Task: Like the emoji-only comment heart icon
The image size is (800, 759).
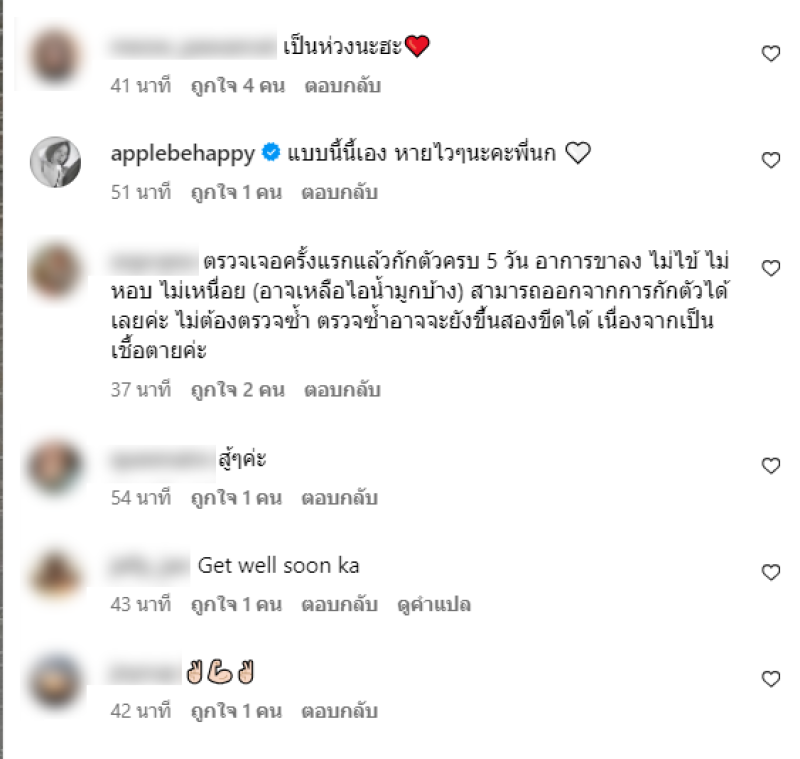Action: (x=770, y=679)
